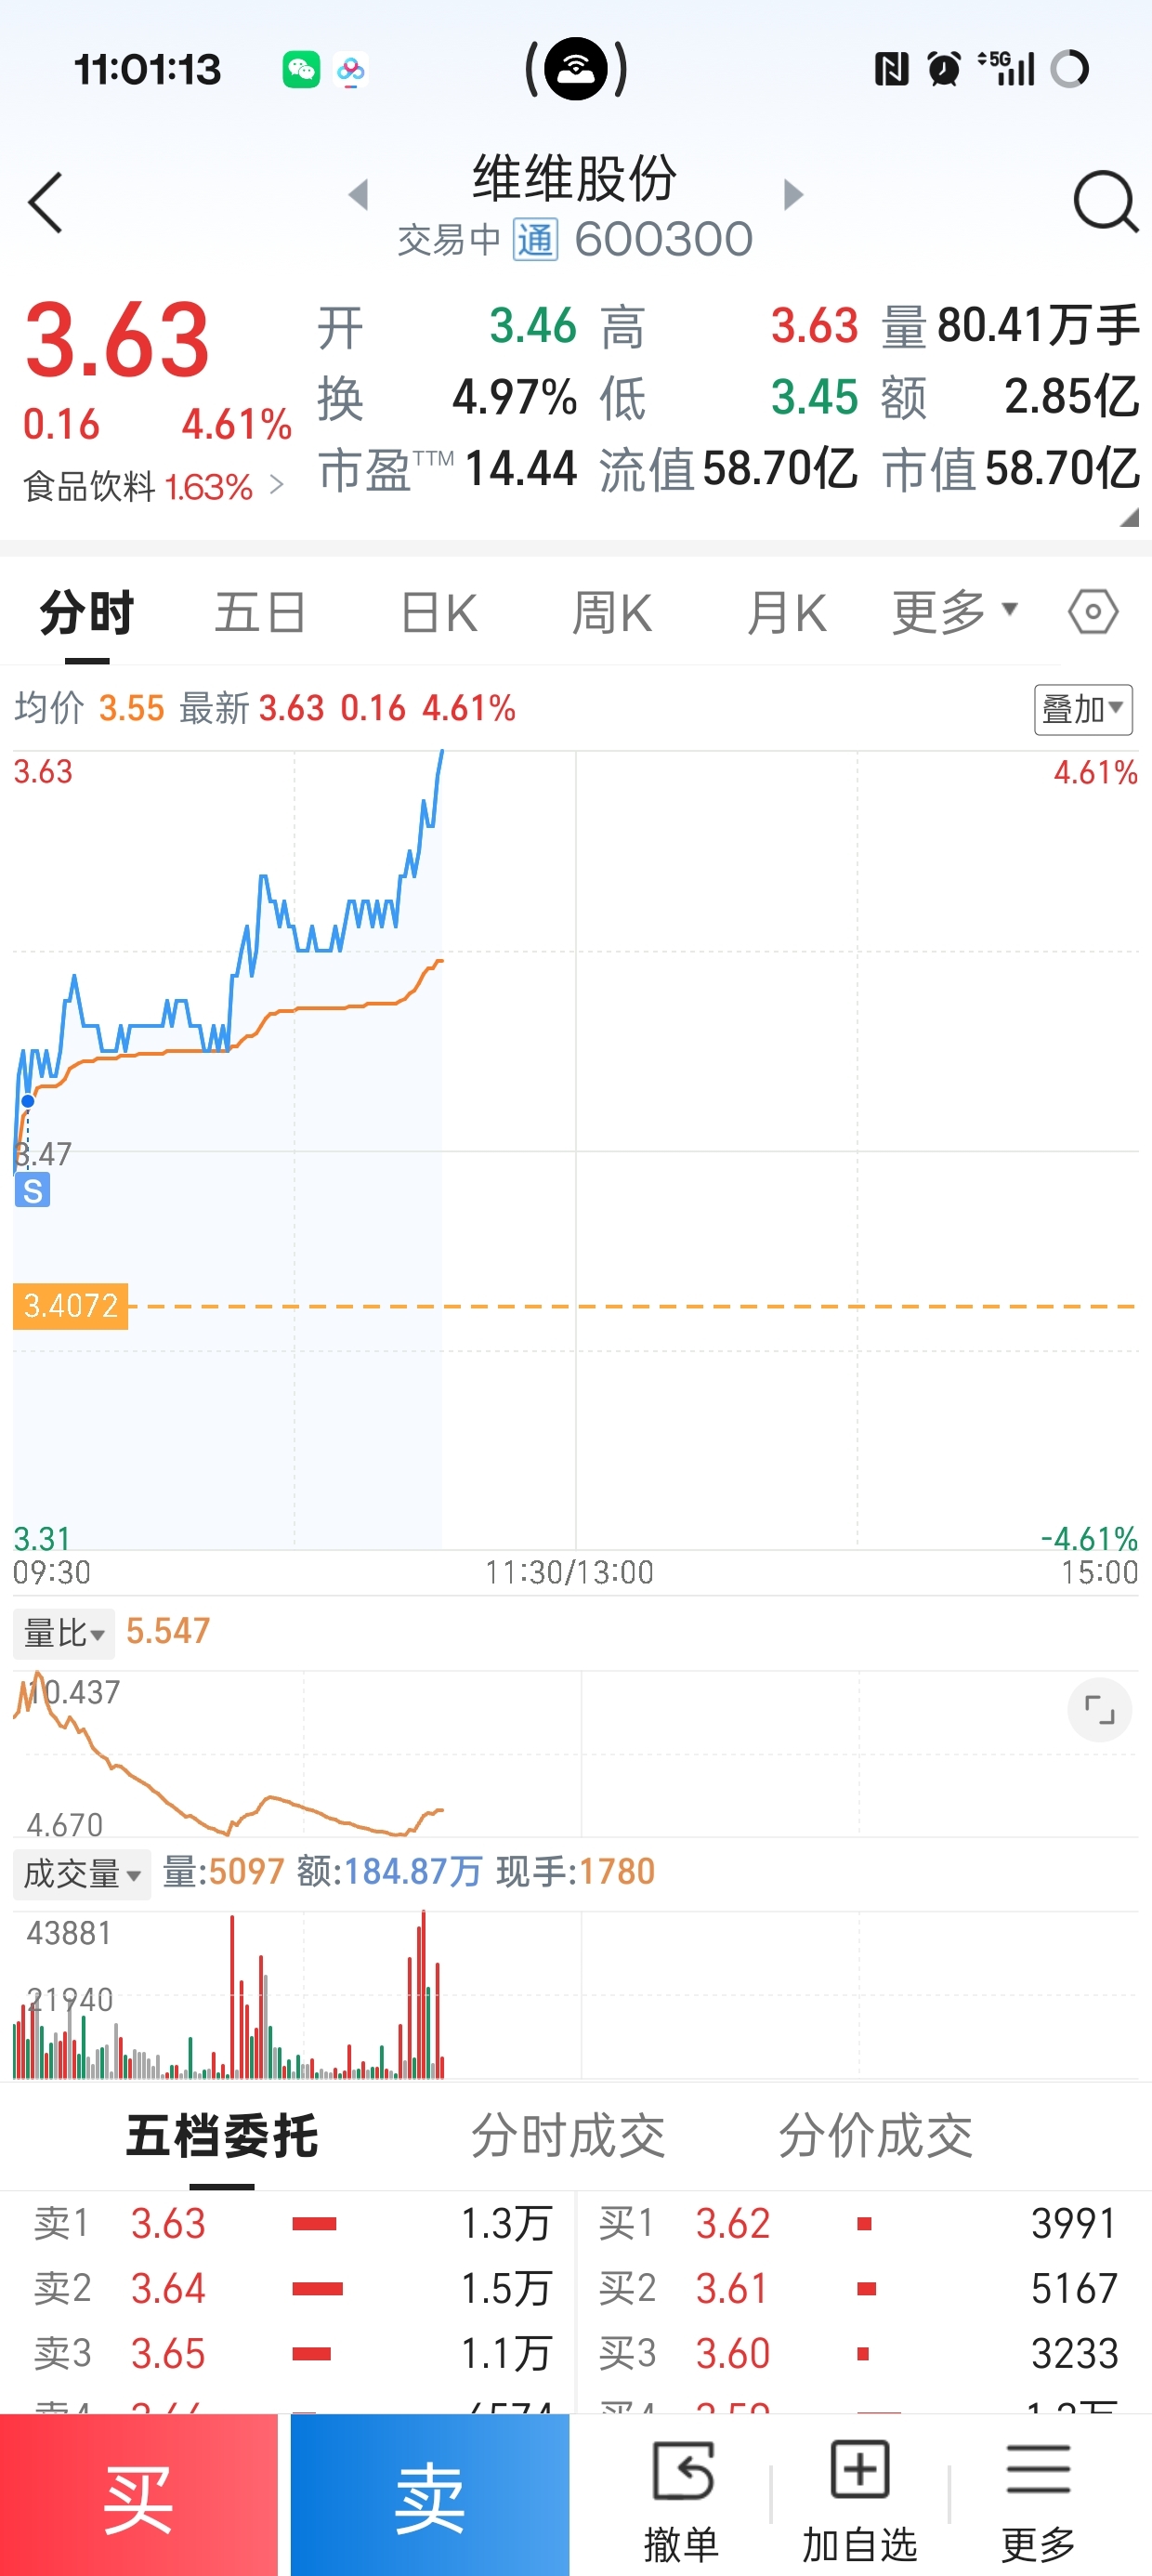
Task: Open the 叠加 overlay dropdown
Action: [1083, 710]
